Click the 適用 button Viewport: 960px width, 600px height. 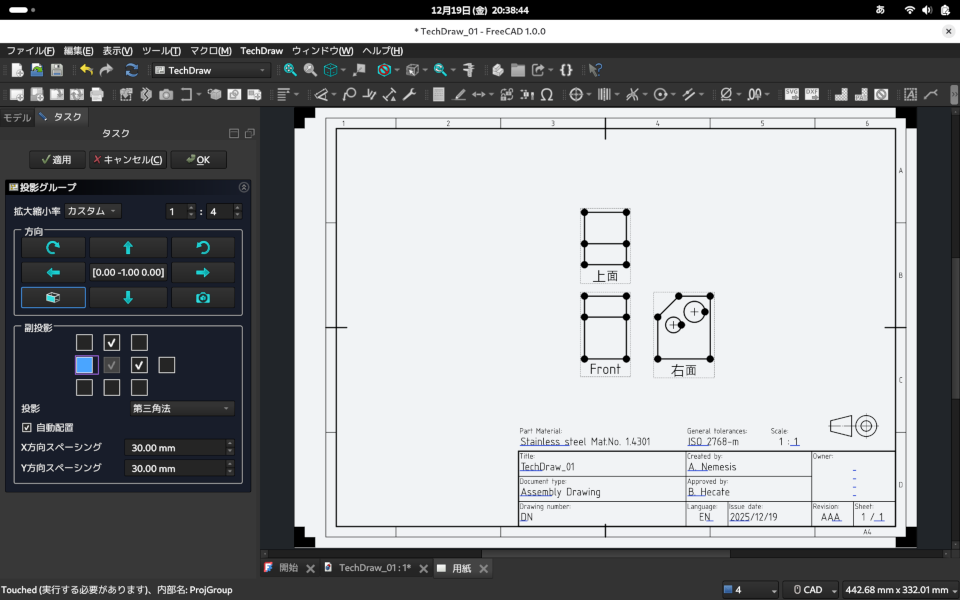pyautogui.click(x=56, y=160)
